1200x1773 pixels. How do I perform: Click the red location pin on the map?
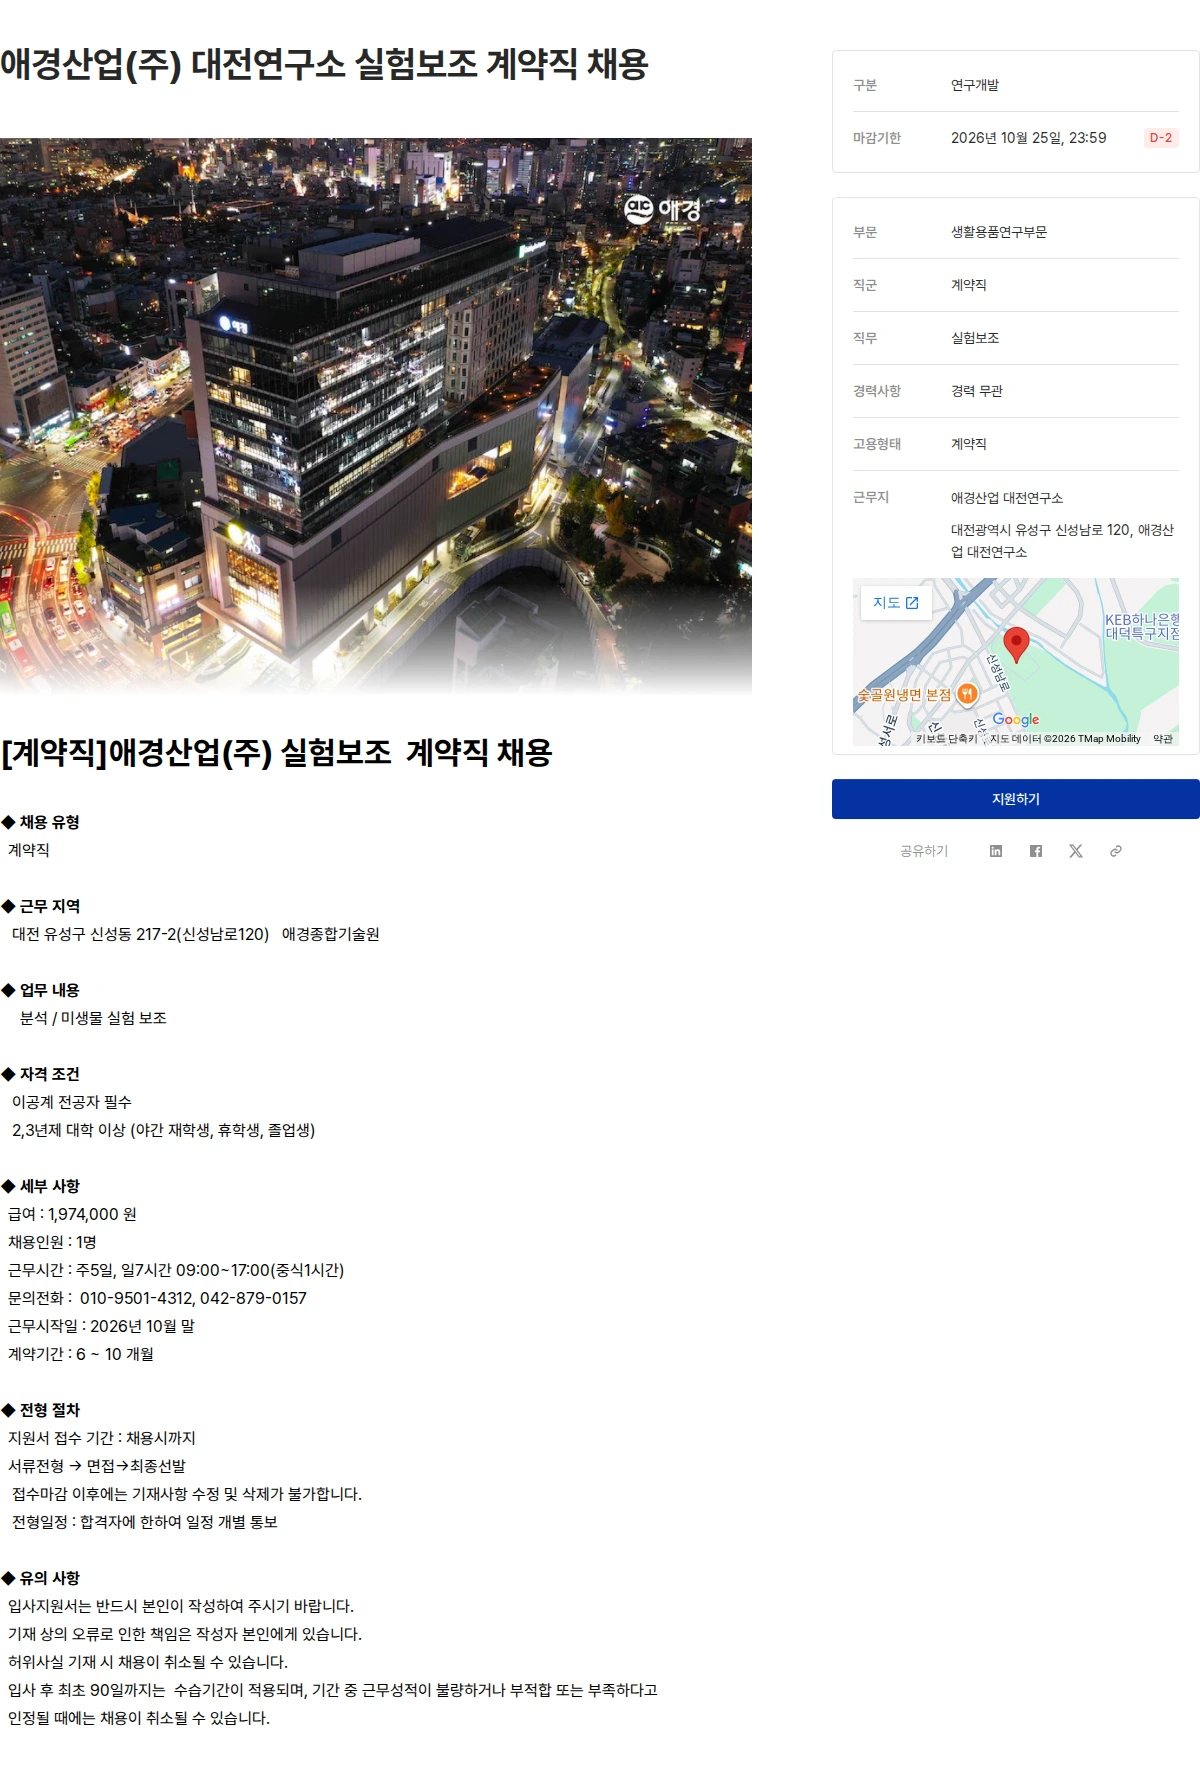[1016, 644]
